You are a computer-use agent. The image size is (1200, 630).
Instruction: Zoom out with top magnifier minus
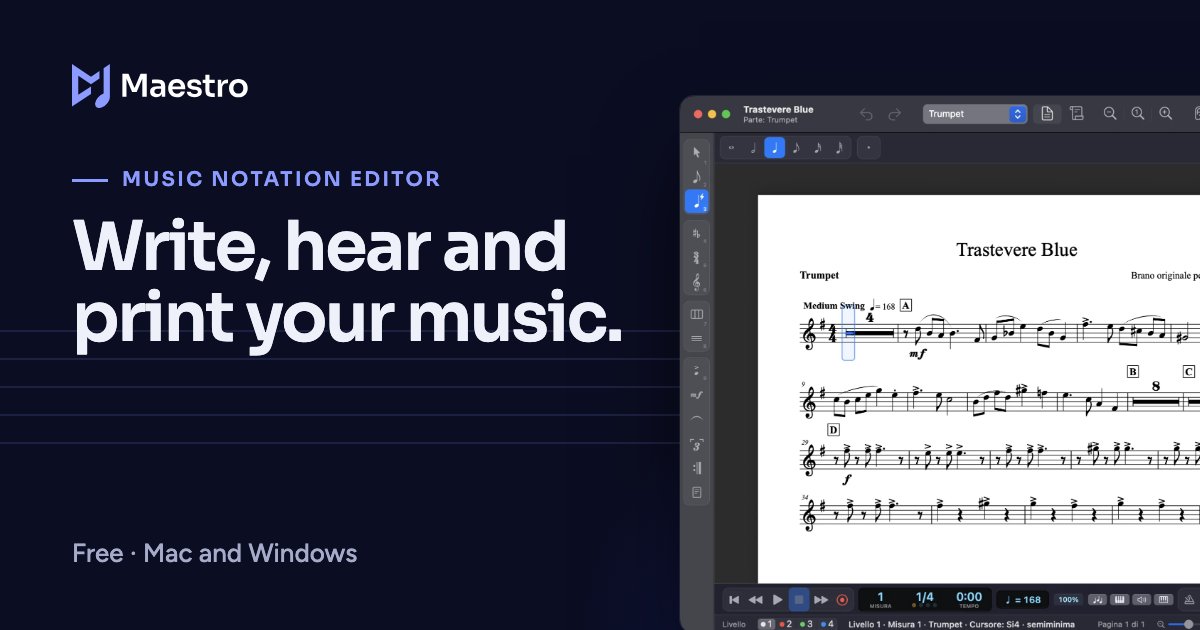[x=1110, y=114]
